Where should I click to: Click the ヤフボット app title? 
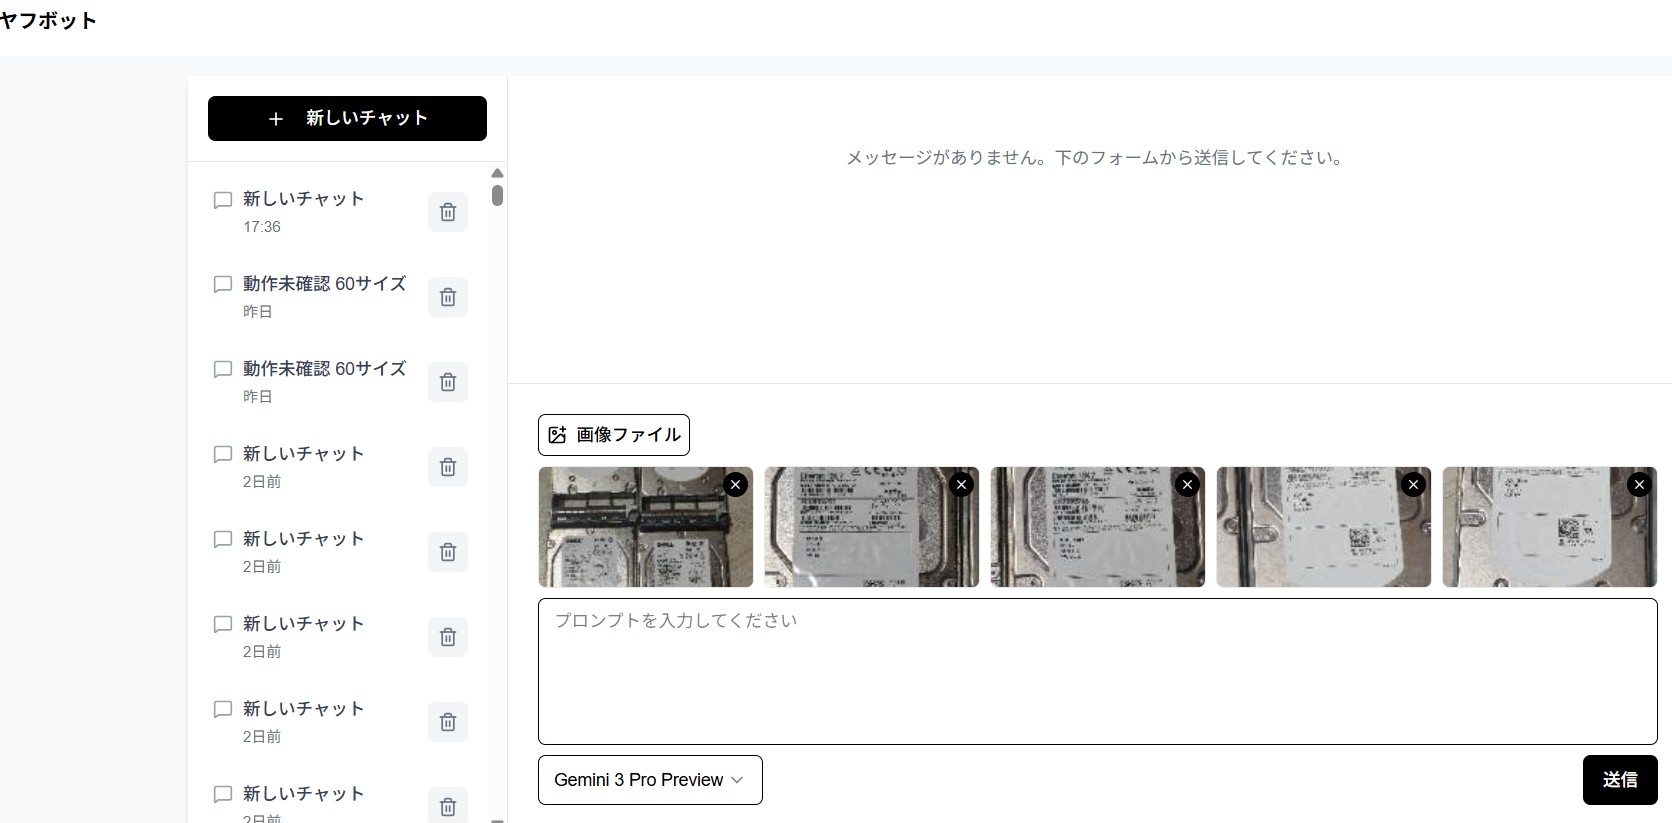pos(48,21)
